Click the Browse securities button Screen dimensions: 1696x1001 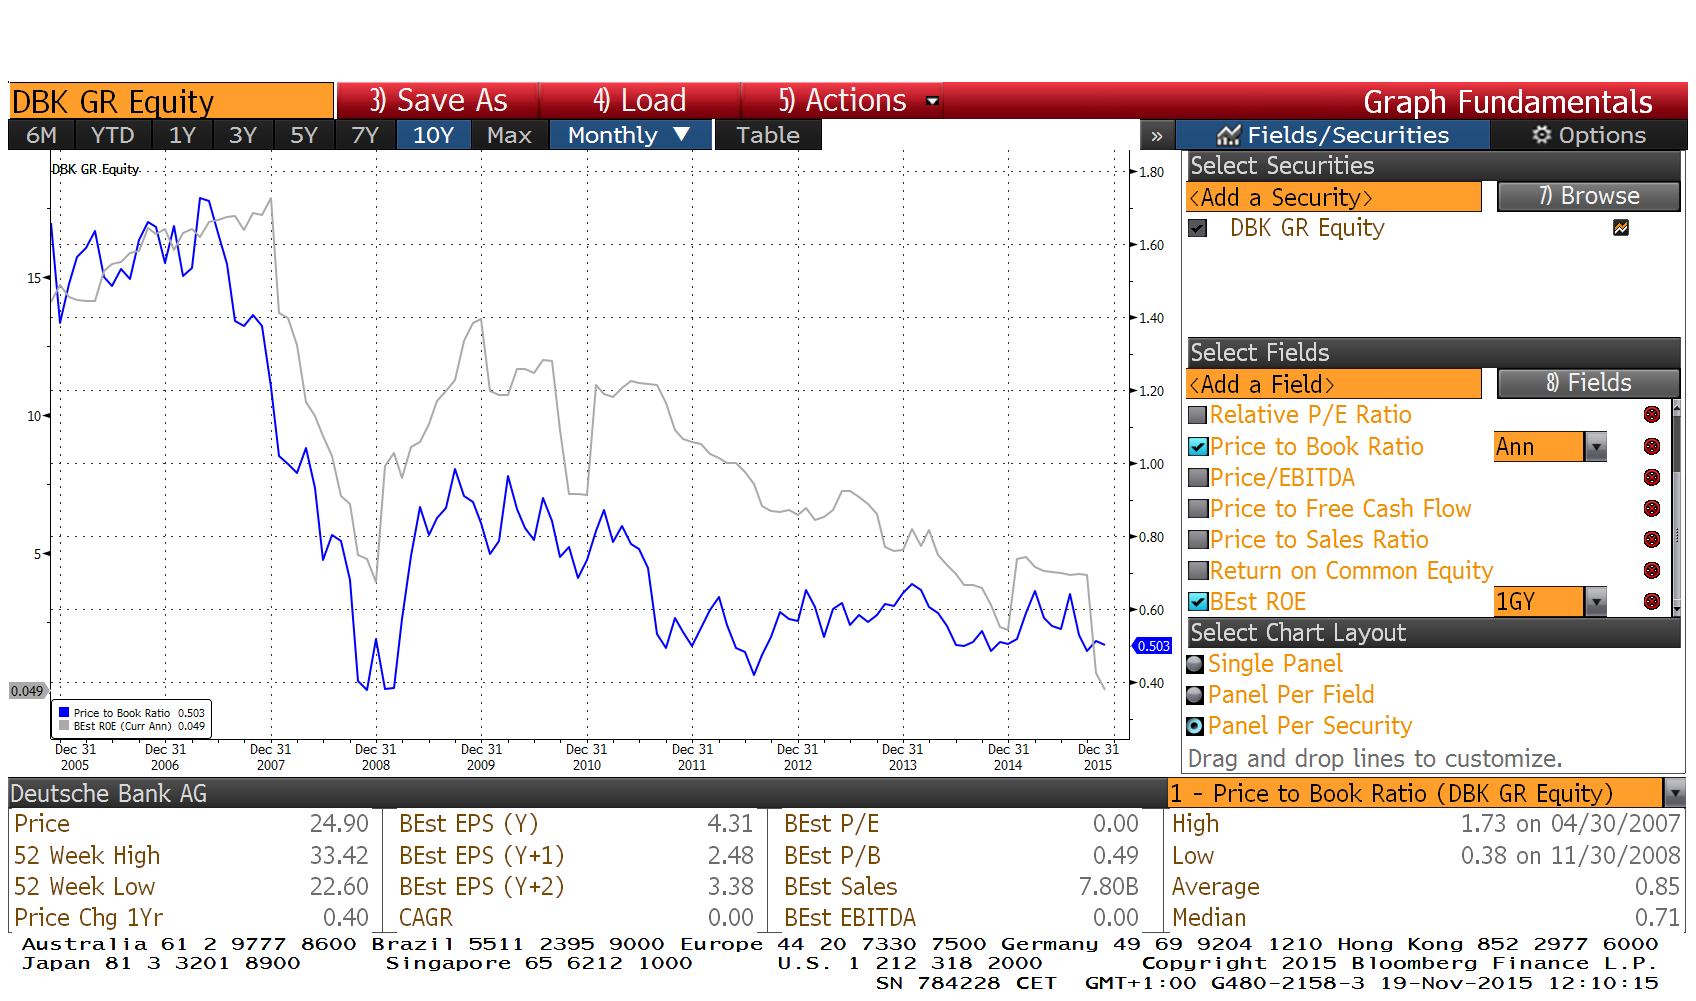coord(1589,196)
